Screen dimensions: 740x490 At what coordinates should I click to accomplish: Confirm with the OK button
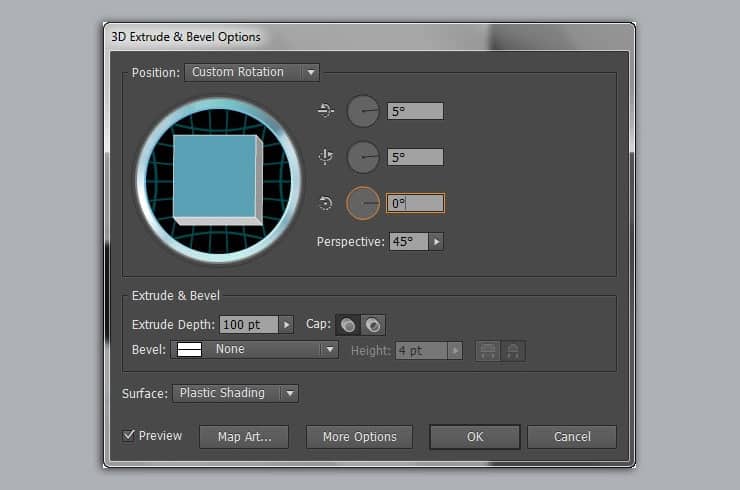(475, 437)
